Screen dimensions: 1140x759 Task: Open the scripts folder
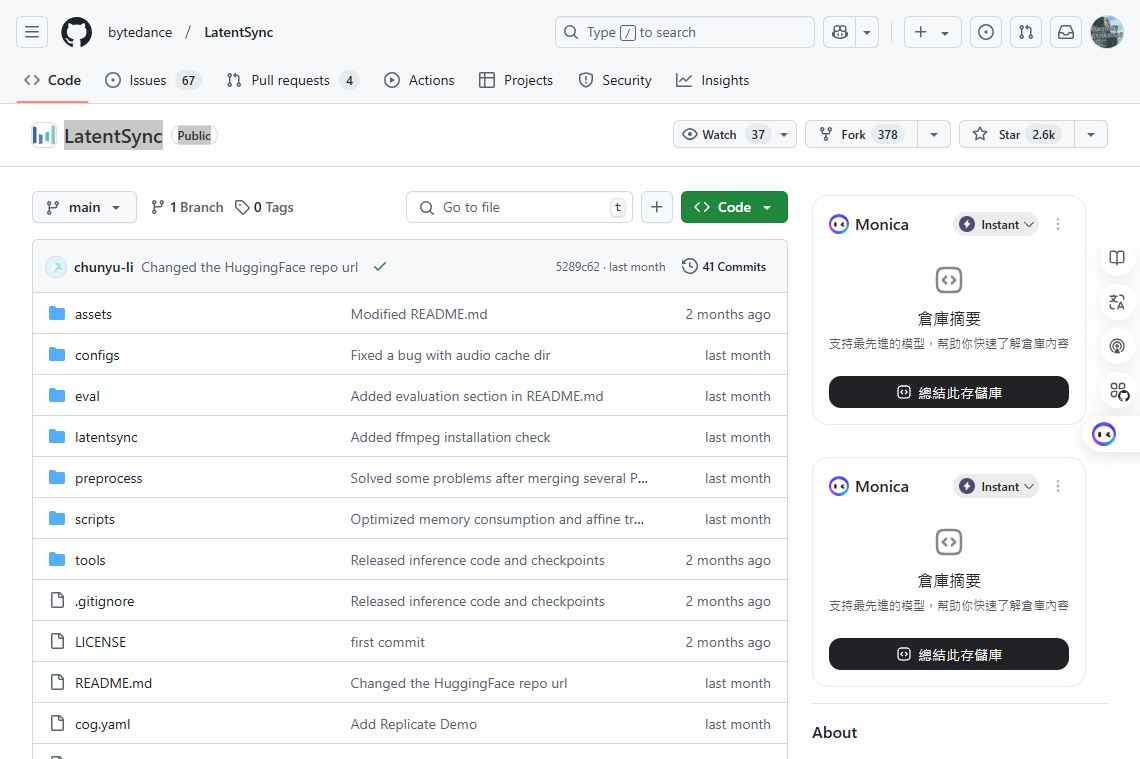(95, 519)
